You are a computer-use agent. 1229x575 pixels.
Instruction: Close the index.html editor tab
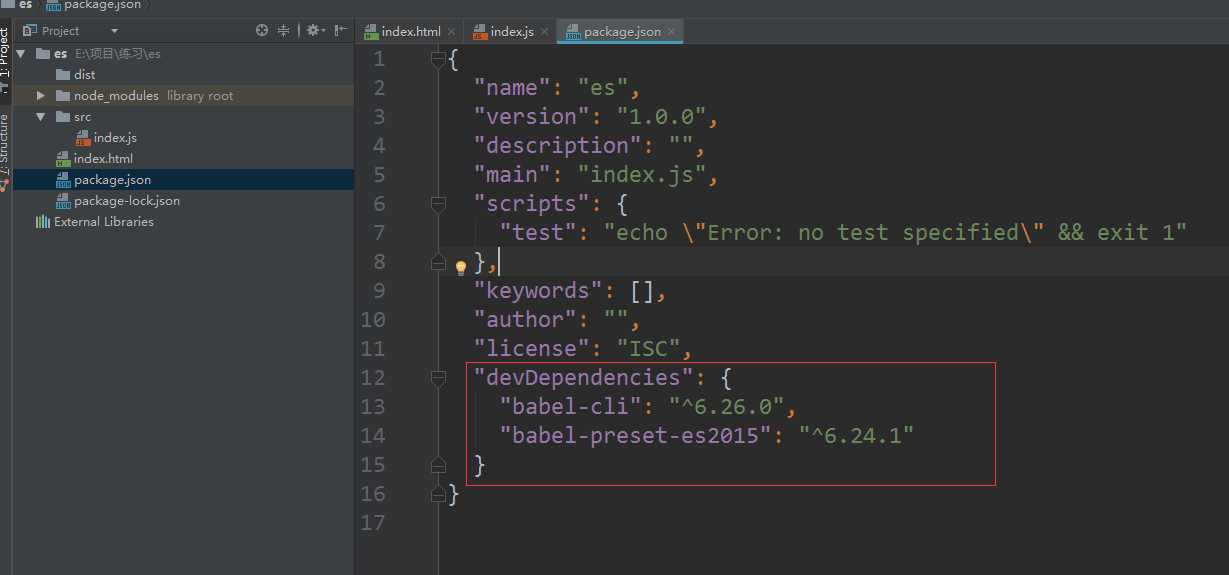click(451, 32)
